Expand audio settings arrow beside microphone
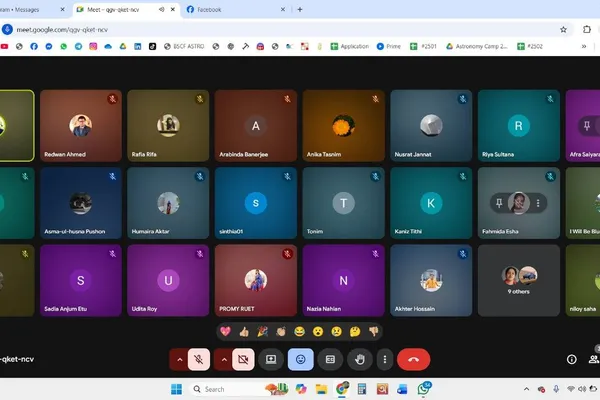 [x=179, y=359]
